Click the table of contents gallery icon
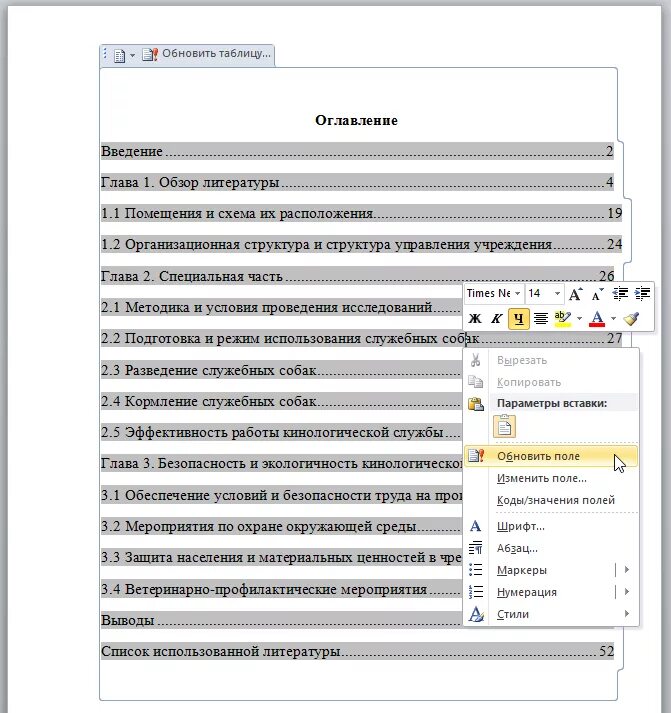 (119, 56)
